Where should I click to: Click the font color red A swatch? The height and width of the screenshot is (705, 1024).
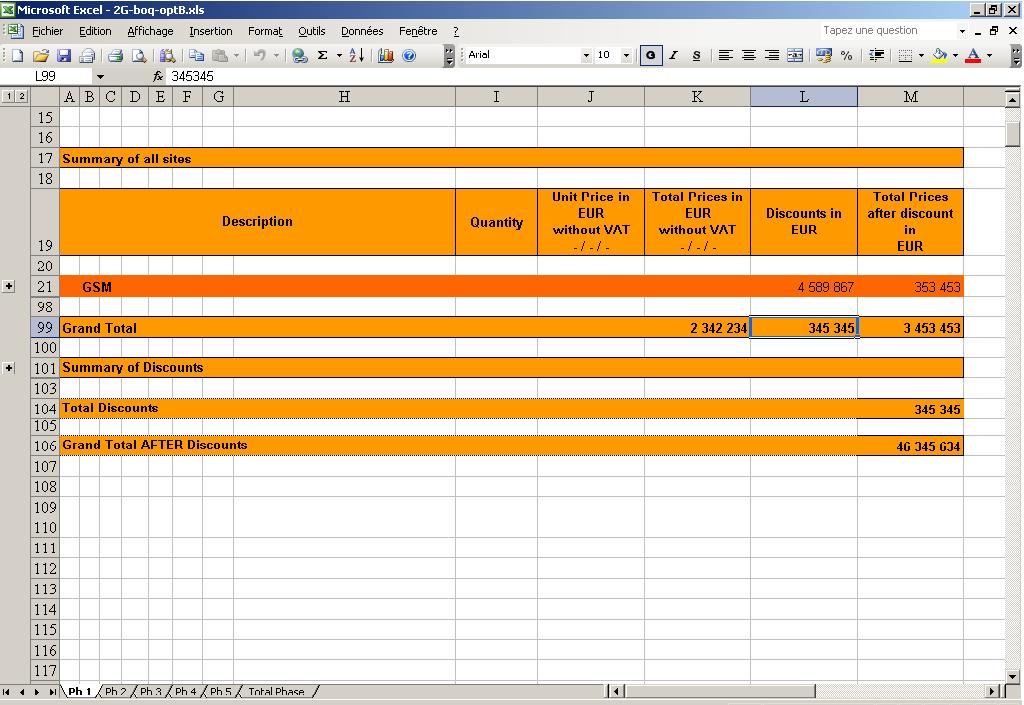(x=973, y=56)
